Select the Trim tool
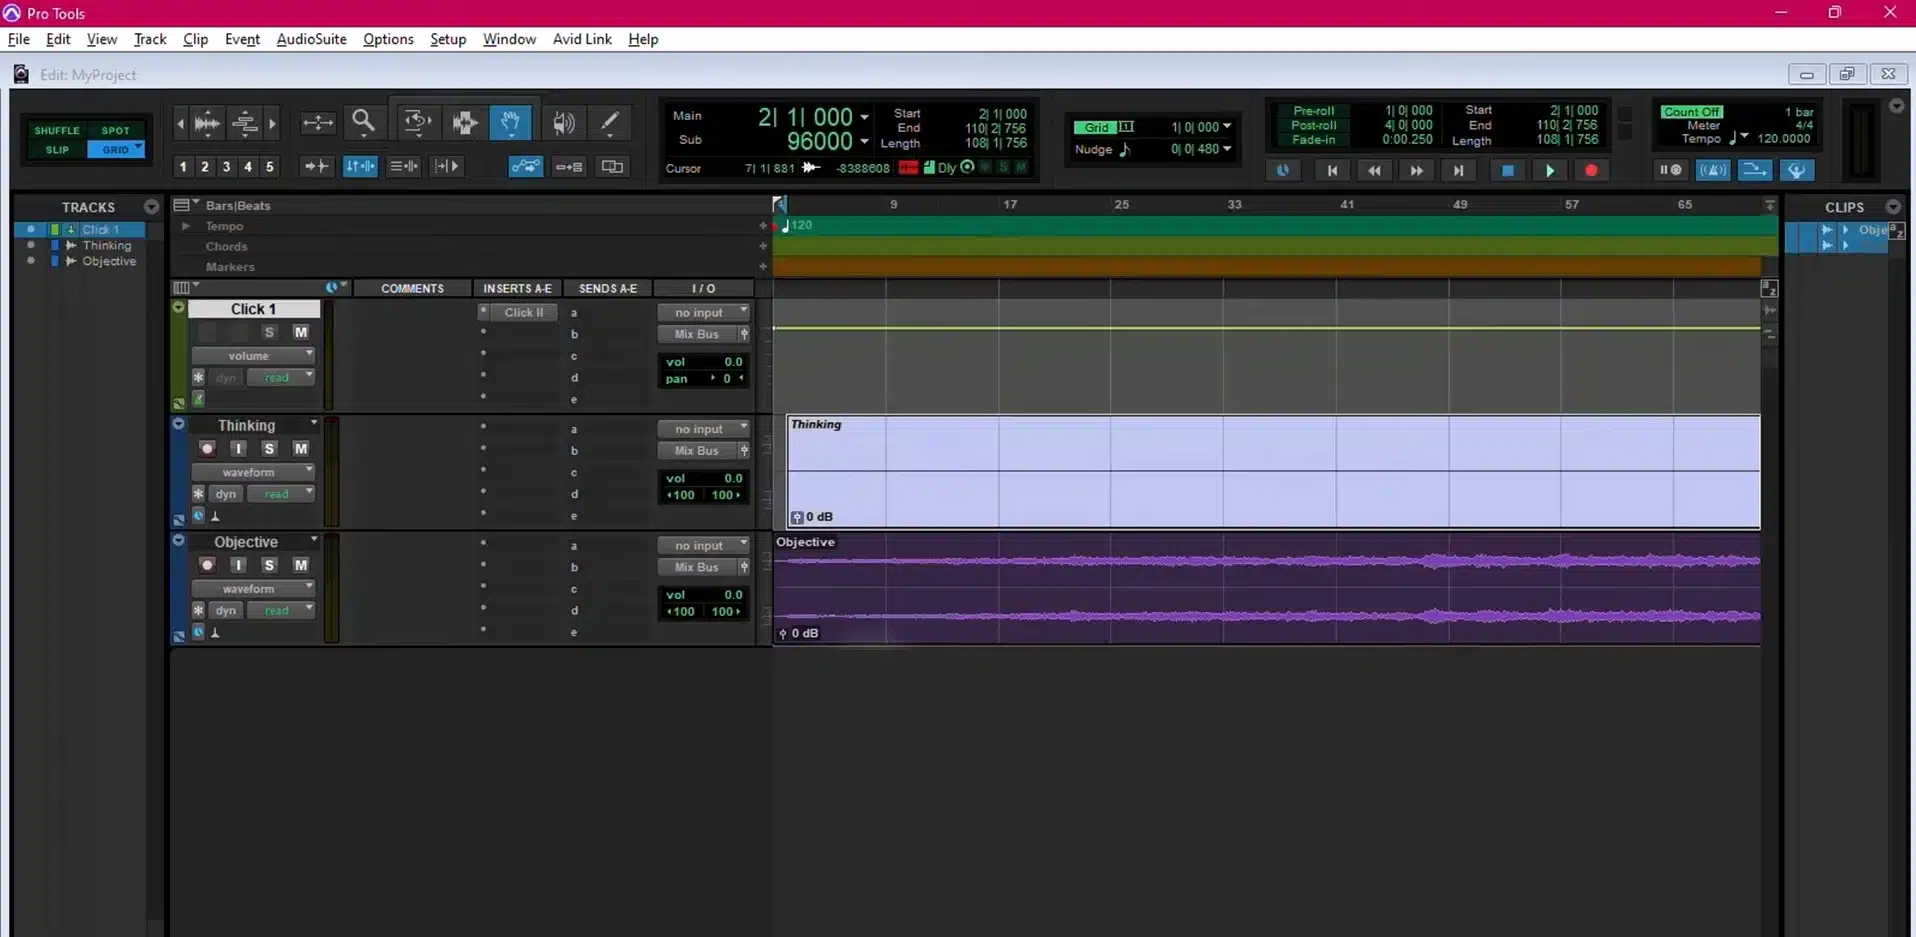Screen dimensions: 1916x937 [x=416, y=123]
